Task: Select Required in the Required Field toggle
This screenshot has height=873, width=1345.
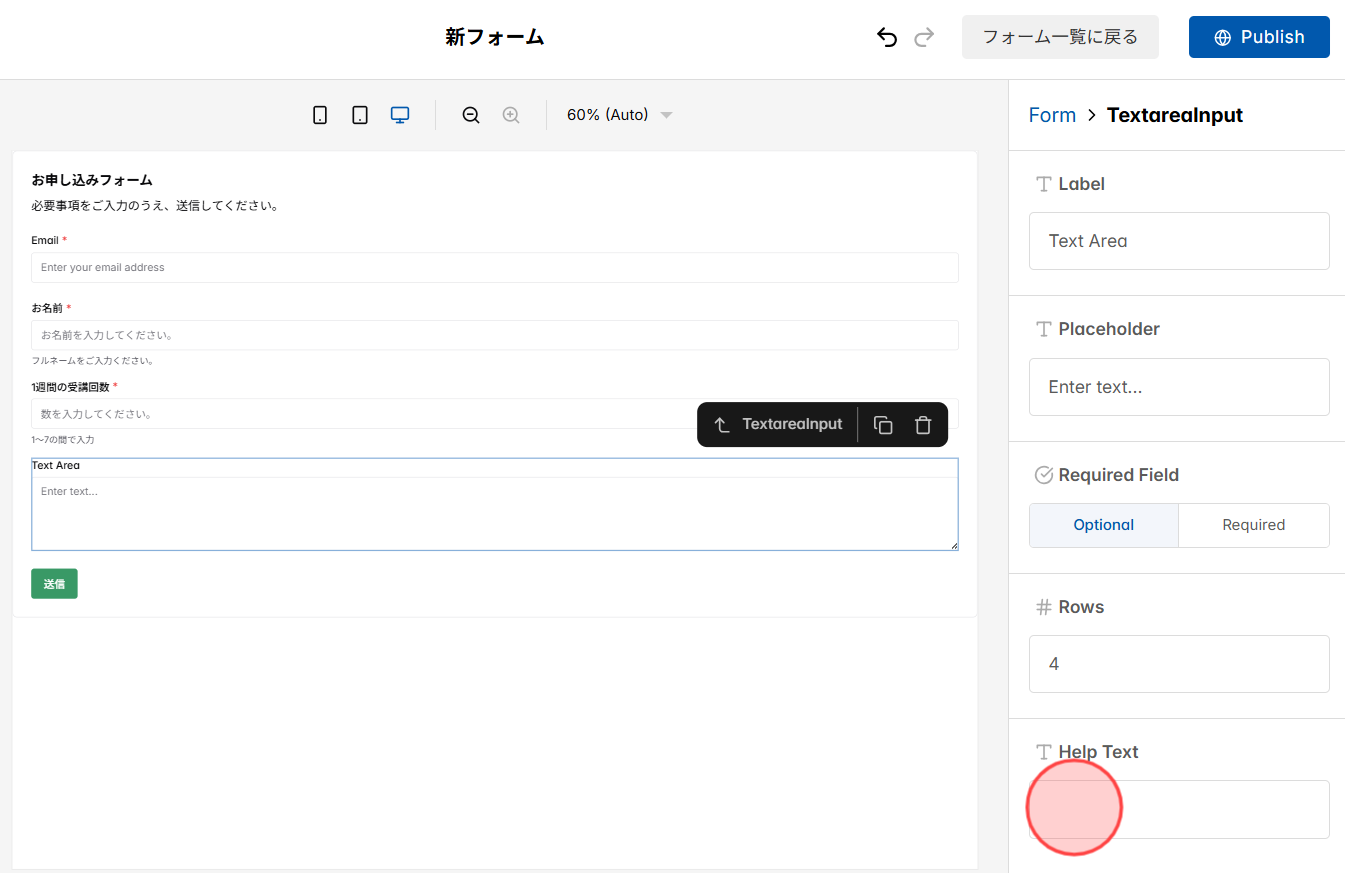Action: click(1254, 525)
